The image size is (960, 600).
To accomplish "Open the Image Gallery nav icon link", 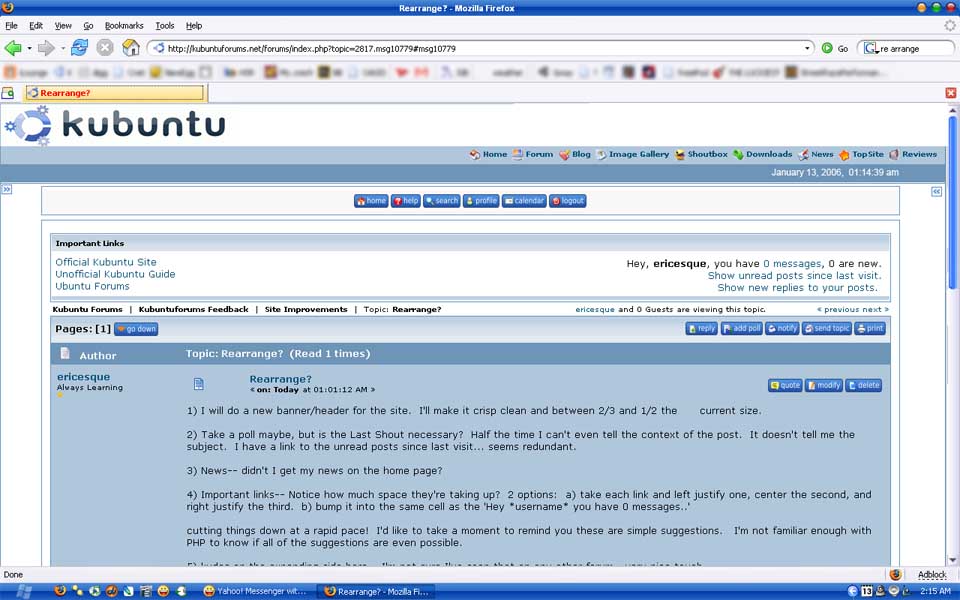I will pos(632,155).
